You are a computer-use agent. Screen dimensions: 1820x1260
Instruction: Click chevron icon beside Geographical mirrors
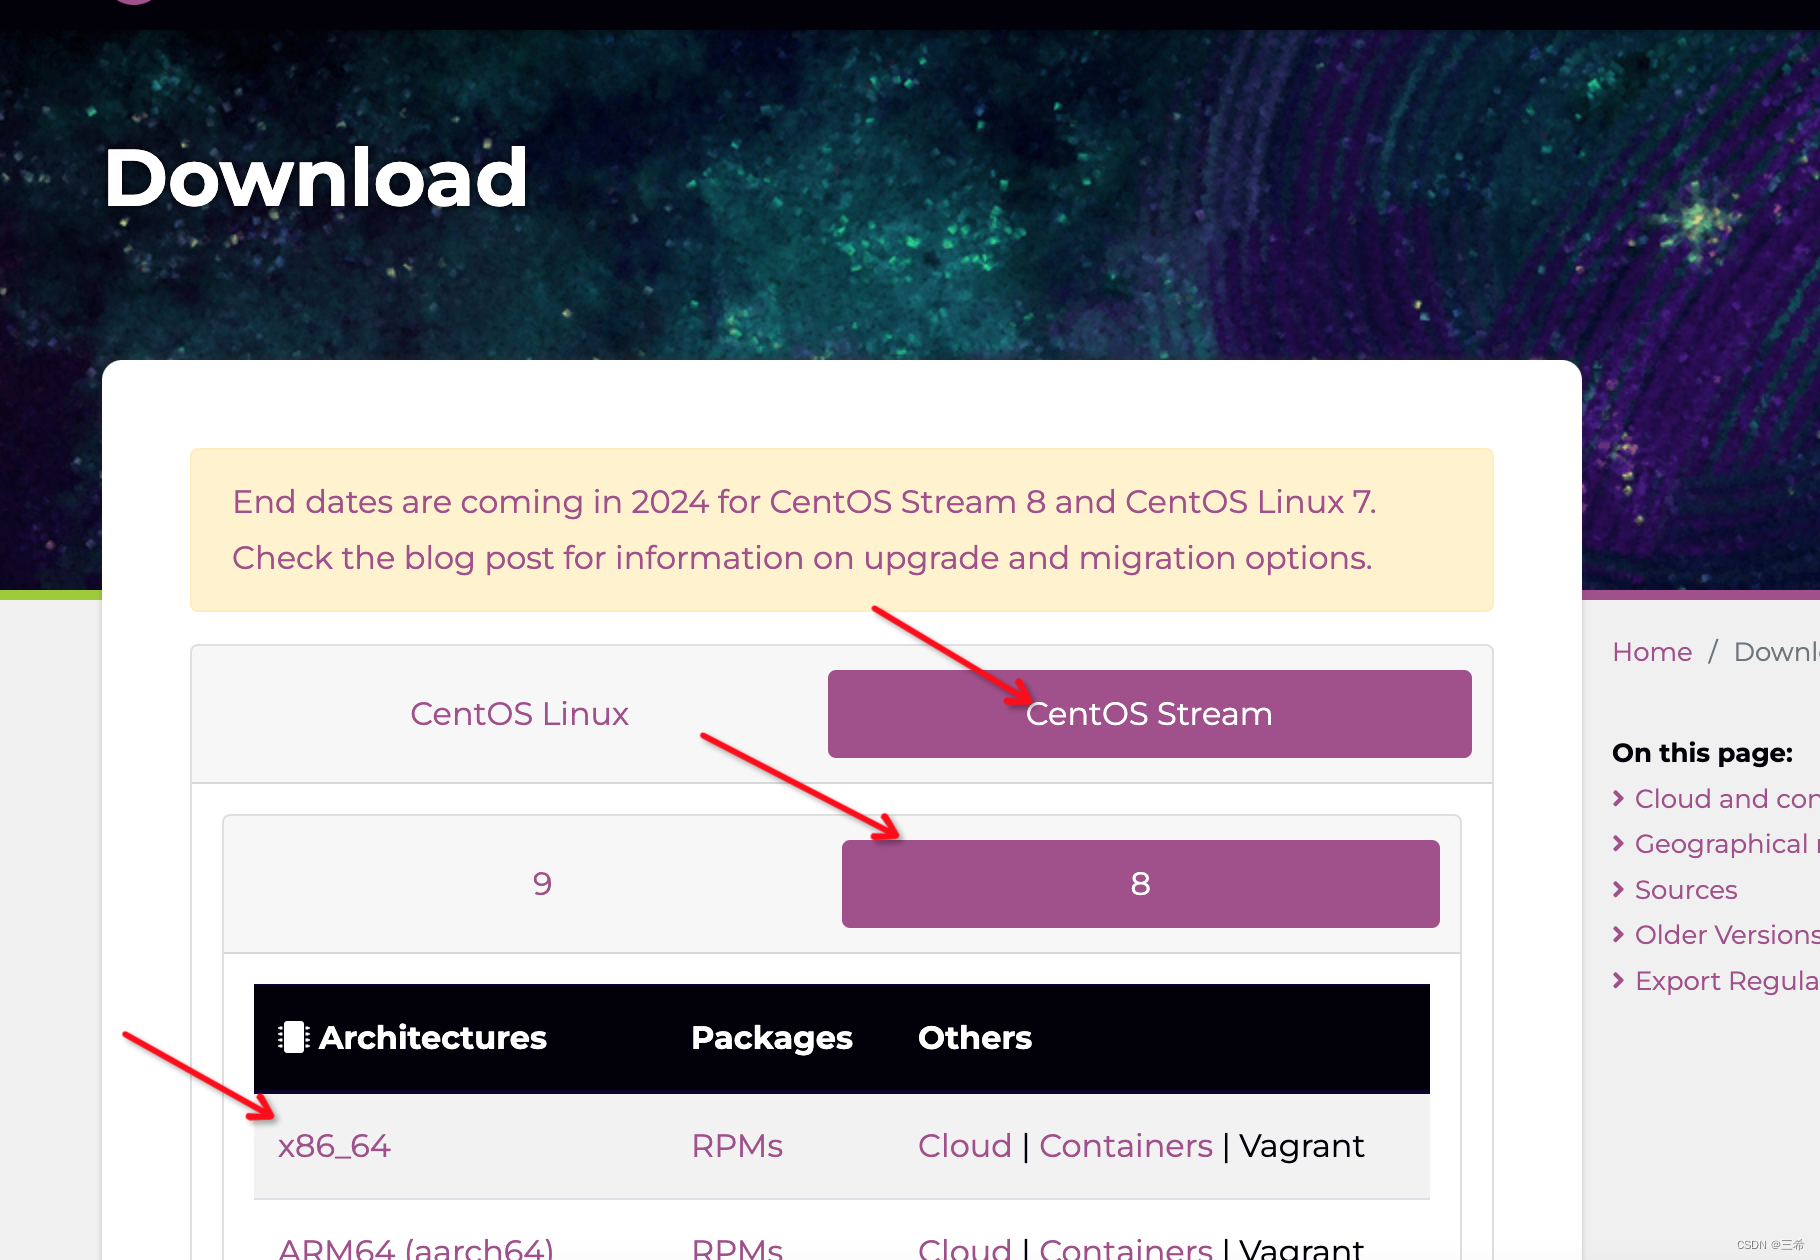(x=1619, y=843)
